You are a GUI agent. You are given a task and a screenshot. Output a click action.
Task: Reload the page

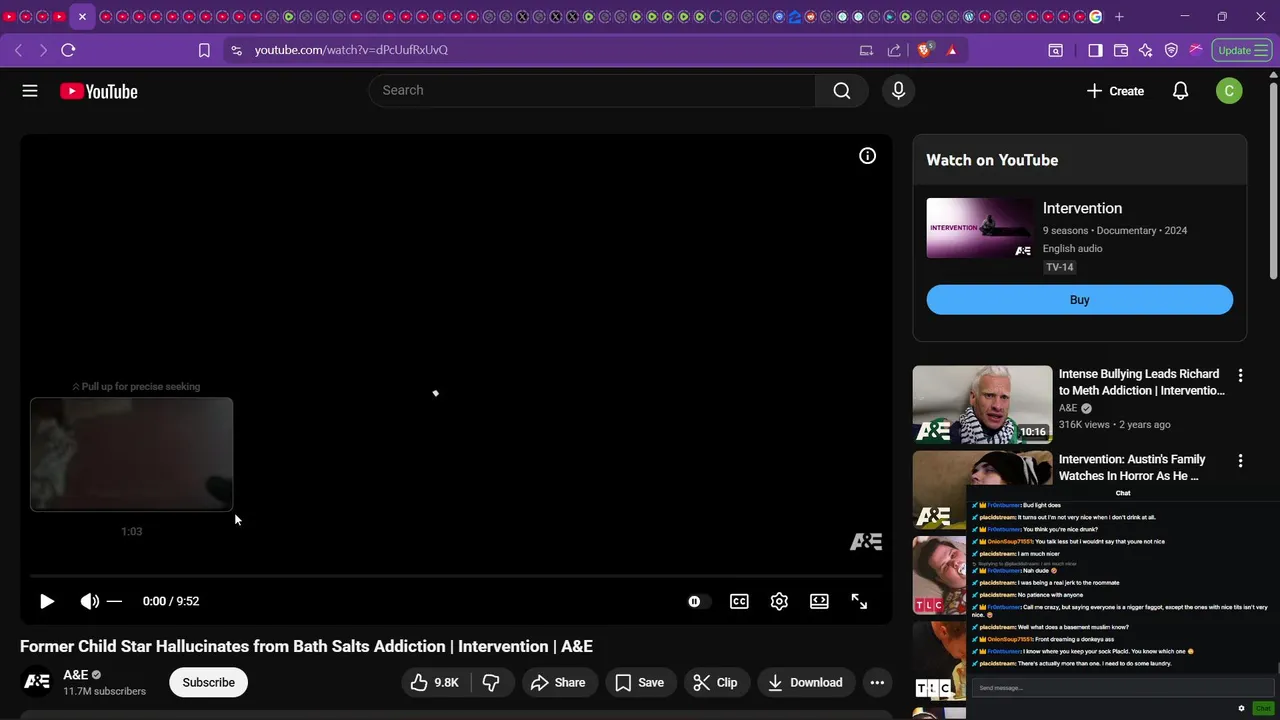(68, 50)
